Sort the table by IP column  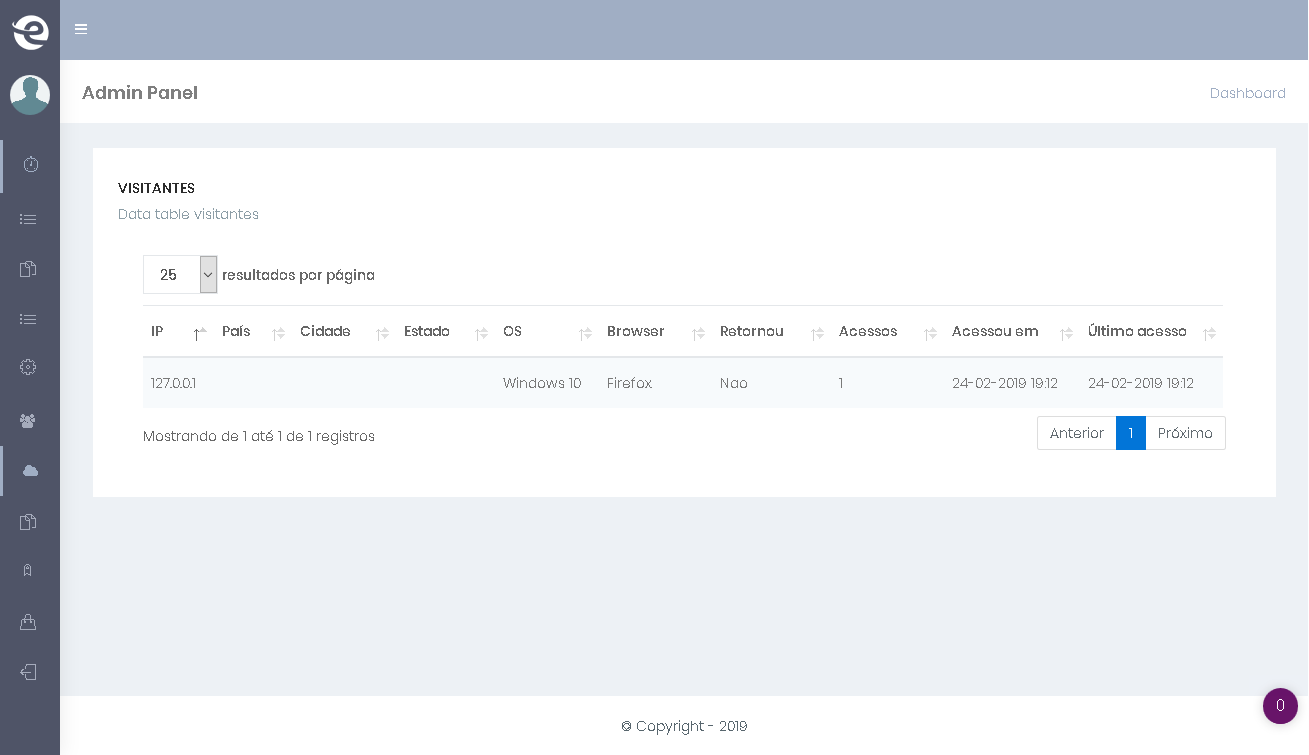pos(178,332)
